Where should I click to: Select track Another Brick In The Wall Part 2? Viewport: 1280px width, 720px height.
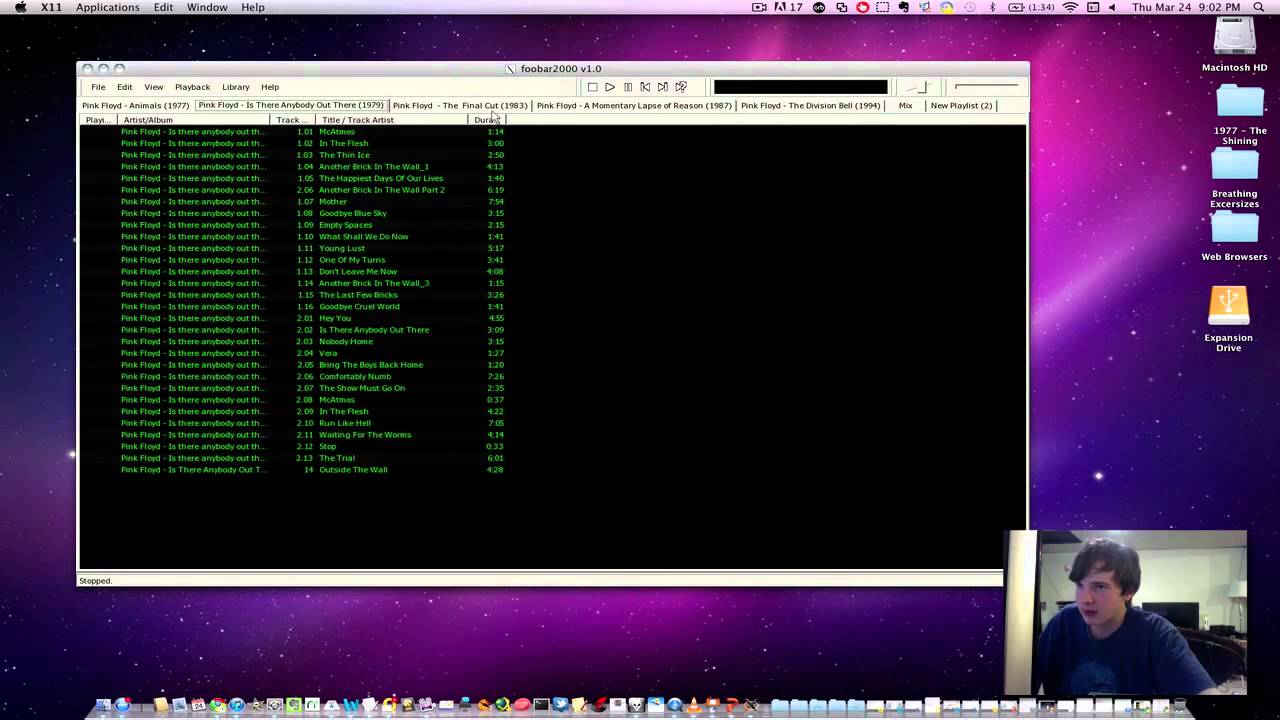click(382, 190)
